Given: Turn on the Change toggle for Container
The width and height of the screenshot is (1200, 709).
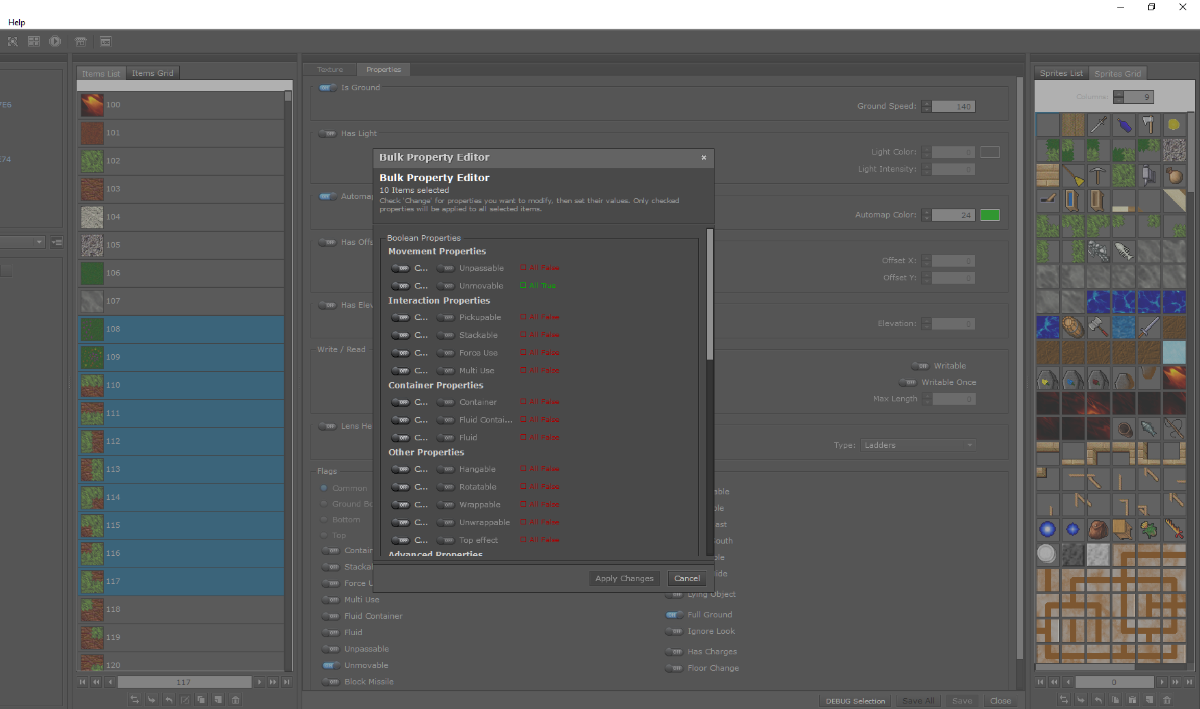Looking at the screenshot, I should 402,402.
